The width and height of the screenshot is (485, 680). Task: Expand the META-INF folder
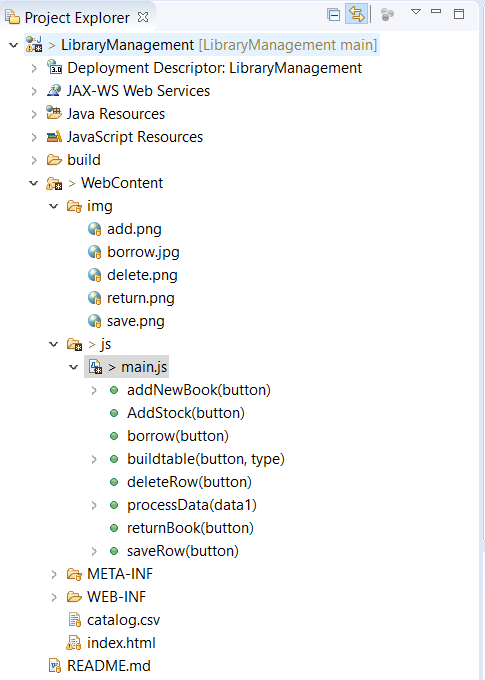(x=54, y=574)
